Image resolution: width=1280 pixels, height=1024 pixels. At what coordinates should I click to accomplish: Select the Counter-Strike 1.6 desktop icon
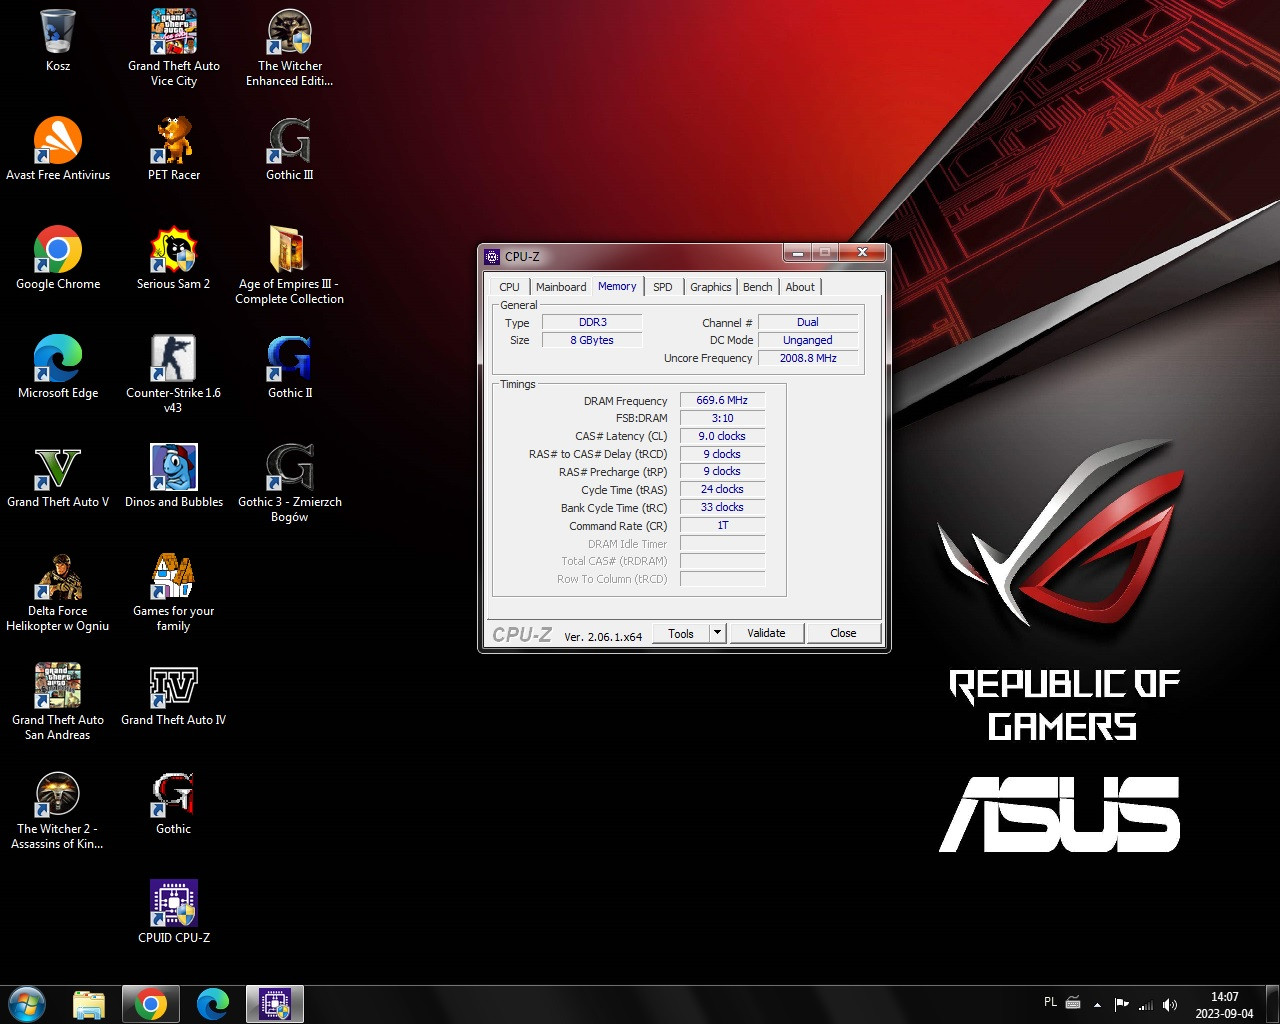pyautogui.click(x=173, y=359)
